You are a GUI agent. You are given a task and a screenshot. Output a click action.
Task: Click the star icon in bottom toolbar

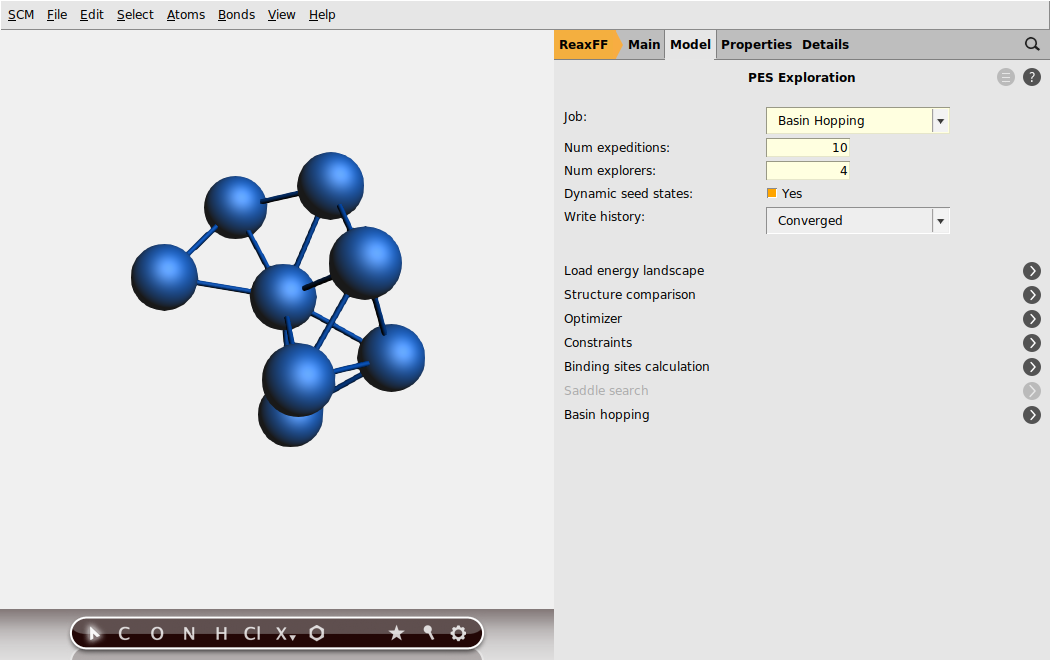point(396,633)
